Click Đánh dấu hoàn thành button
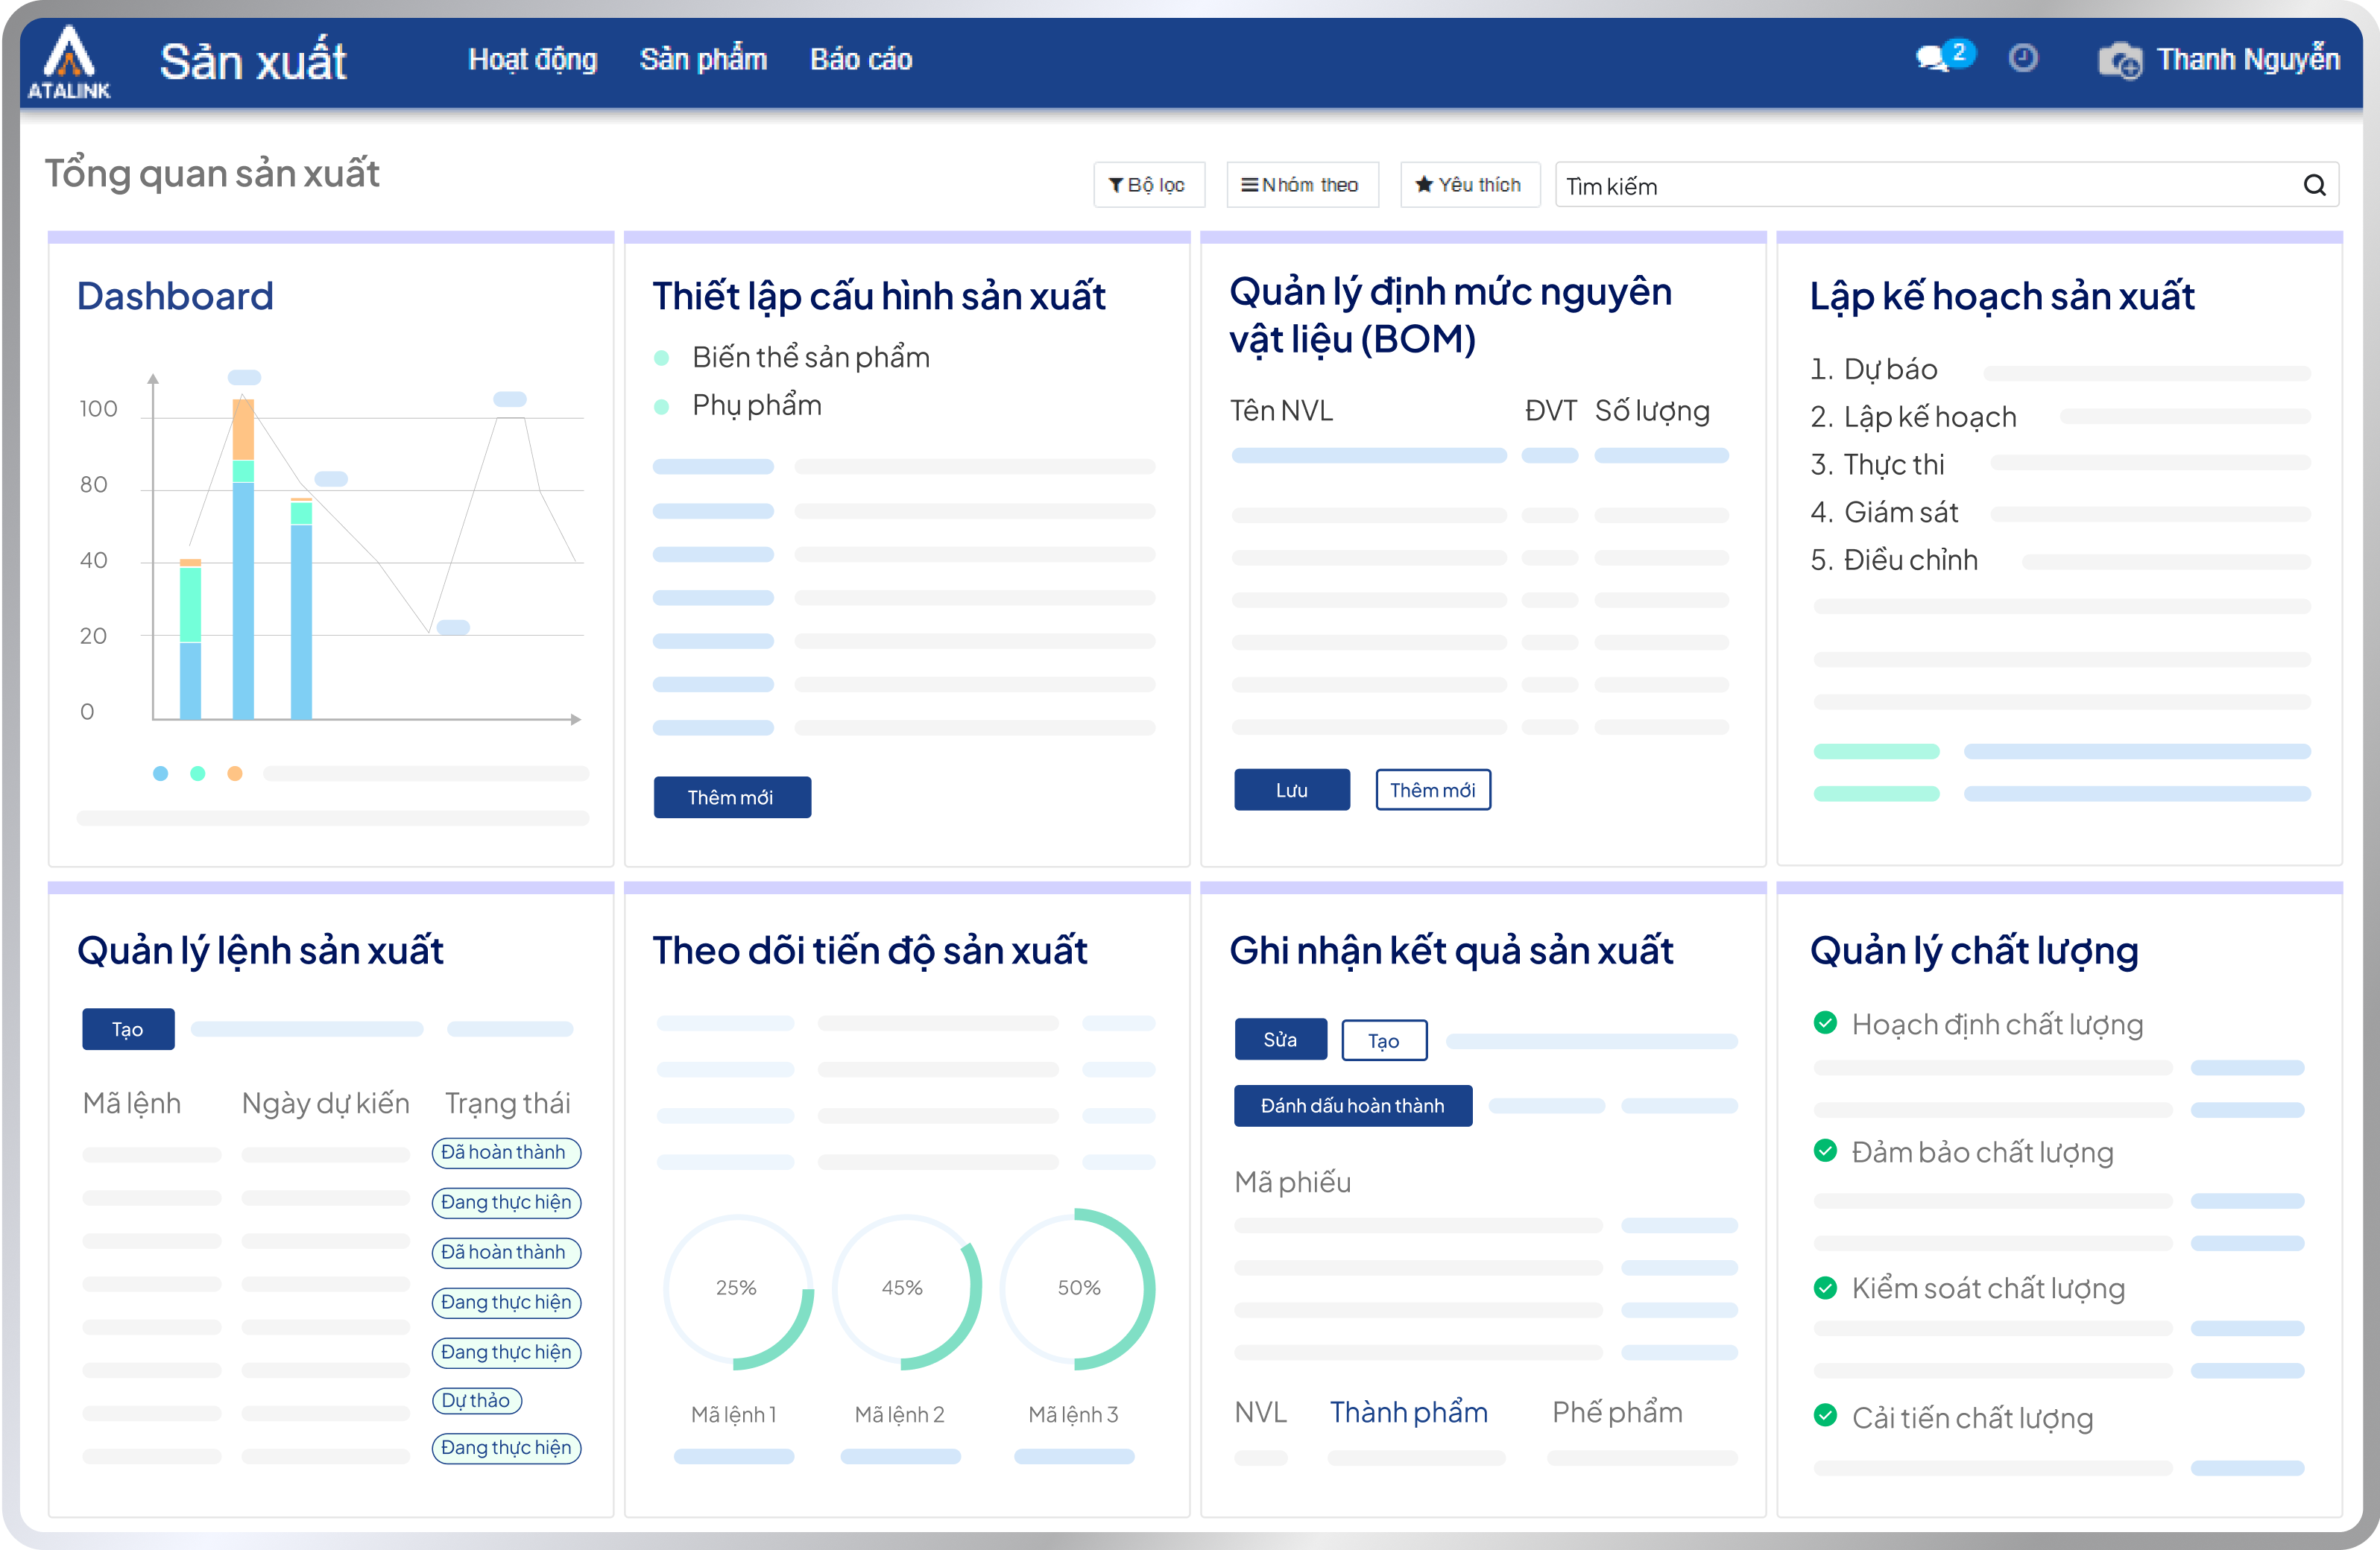The image size is (2380, 1550). pos(1352,1106)
